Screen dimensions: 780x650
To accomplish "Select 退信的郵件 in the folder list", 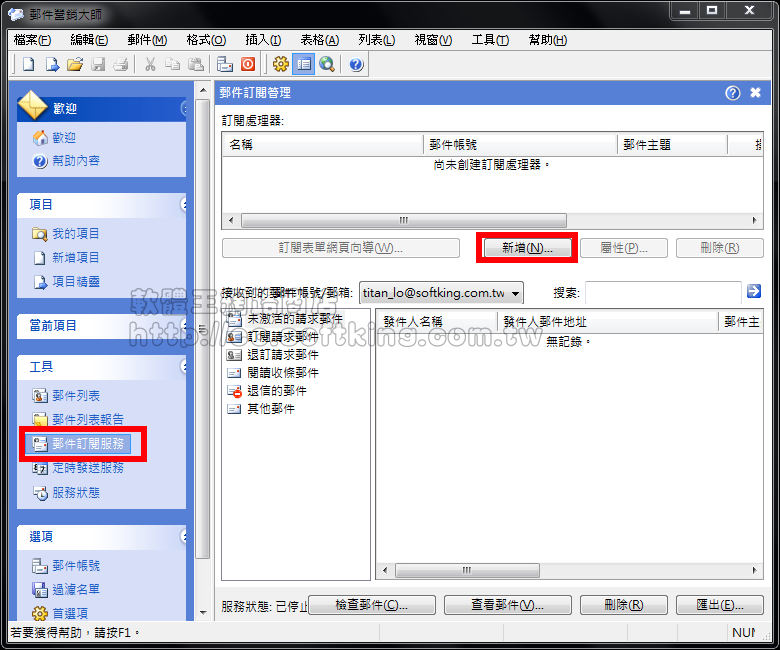I will pyautogui.click(x=276, y=390).
